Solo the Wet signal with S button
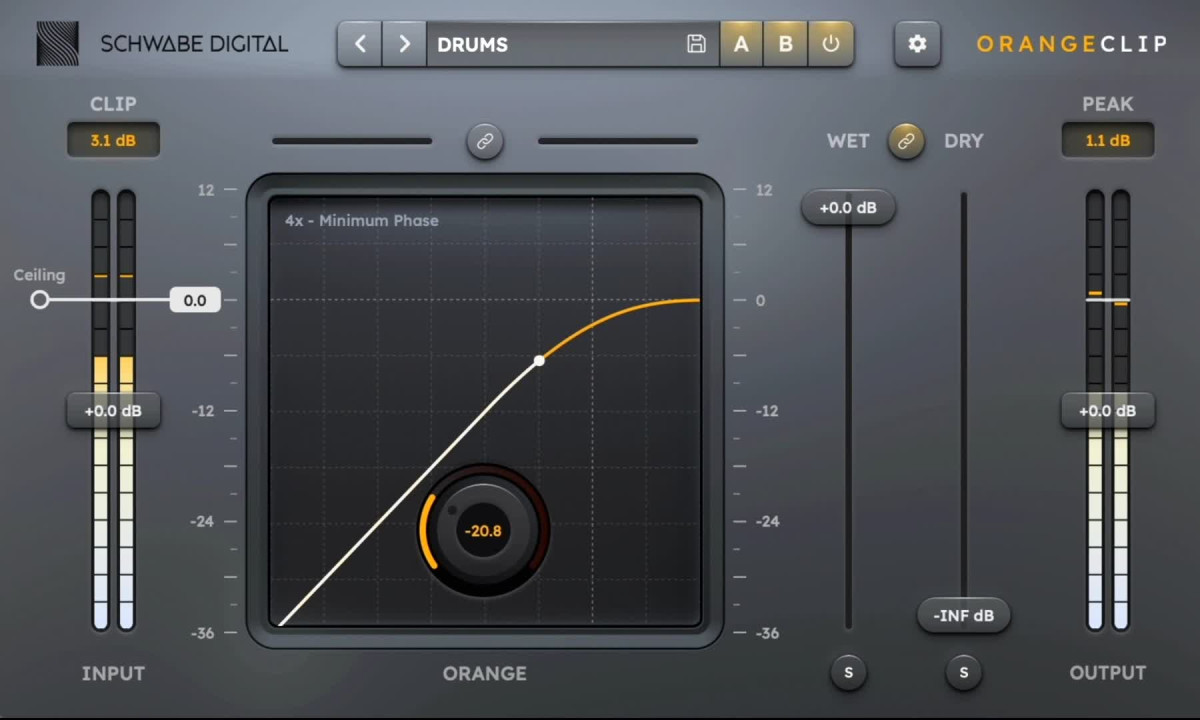Screen dimensions: 1200x720 pyautogui.click(x=848, y=672)
